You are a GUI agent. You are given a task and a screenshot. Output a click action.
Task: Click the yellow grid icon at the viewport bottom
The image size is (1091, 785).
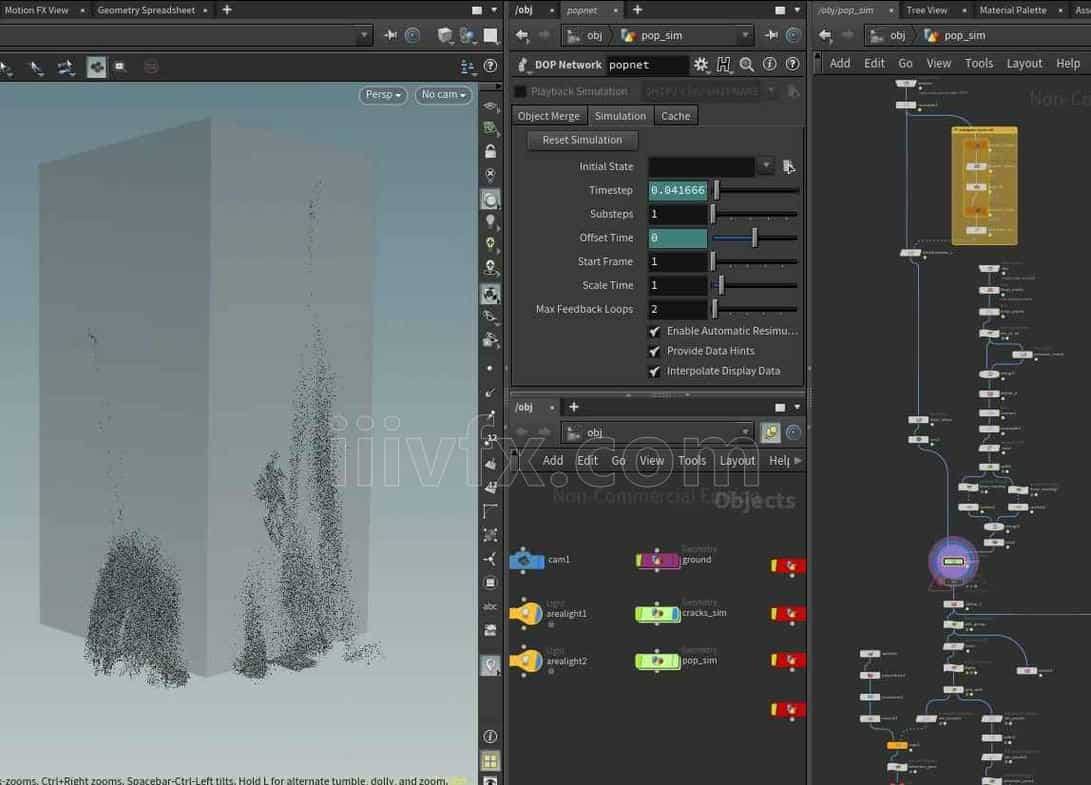[490, 761]
